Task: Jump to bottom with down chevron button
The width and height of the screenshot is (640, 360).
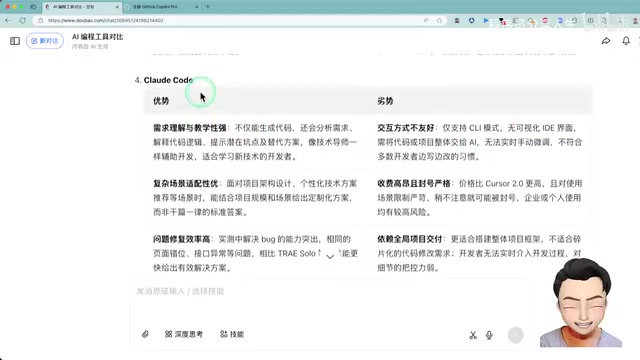Action: [330, 257]
